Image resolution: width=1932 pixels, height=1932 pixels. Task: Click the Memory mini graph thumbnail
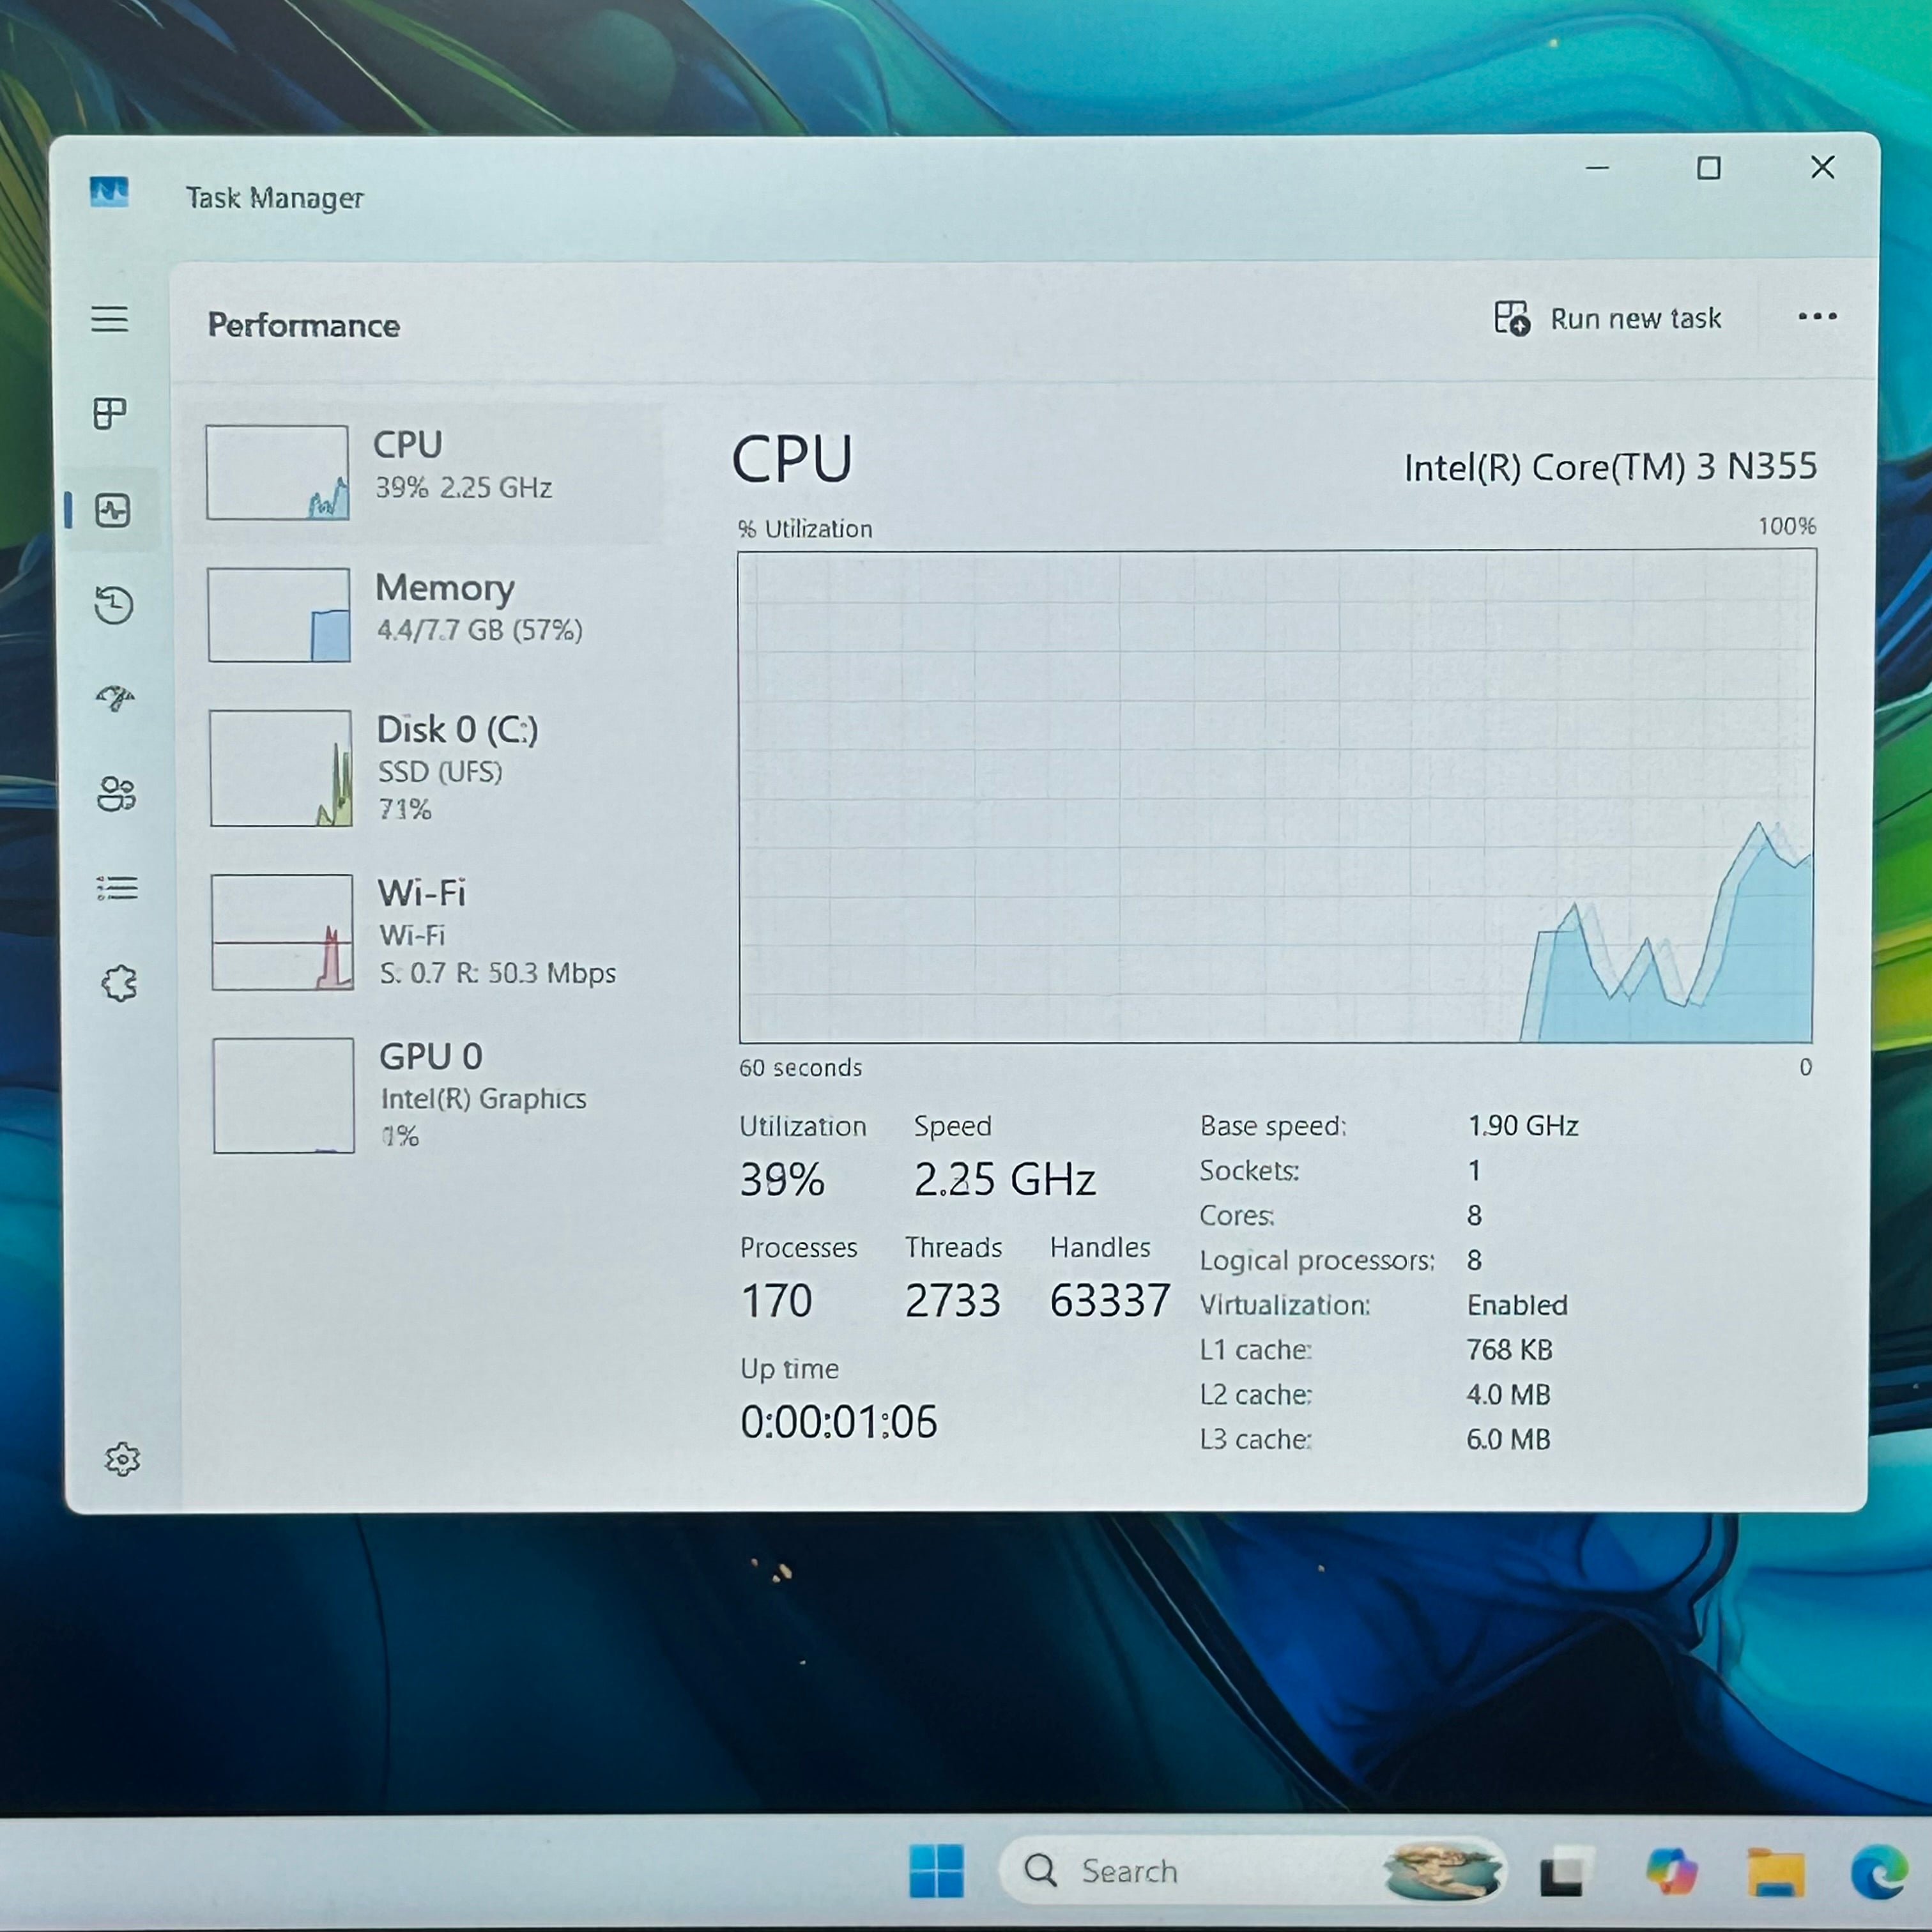(x=279, y=615)
